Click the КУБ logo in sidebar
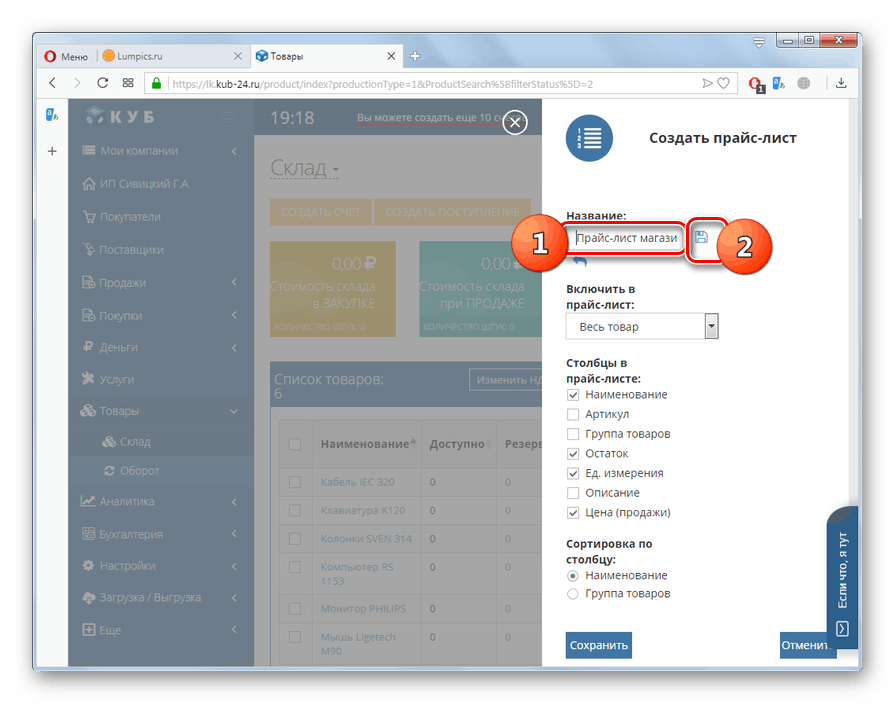Viewport: 895px width, 704px height. coord(120,116)
